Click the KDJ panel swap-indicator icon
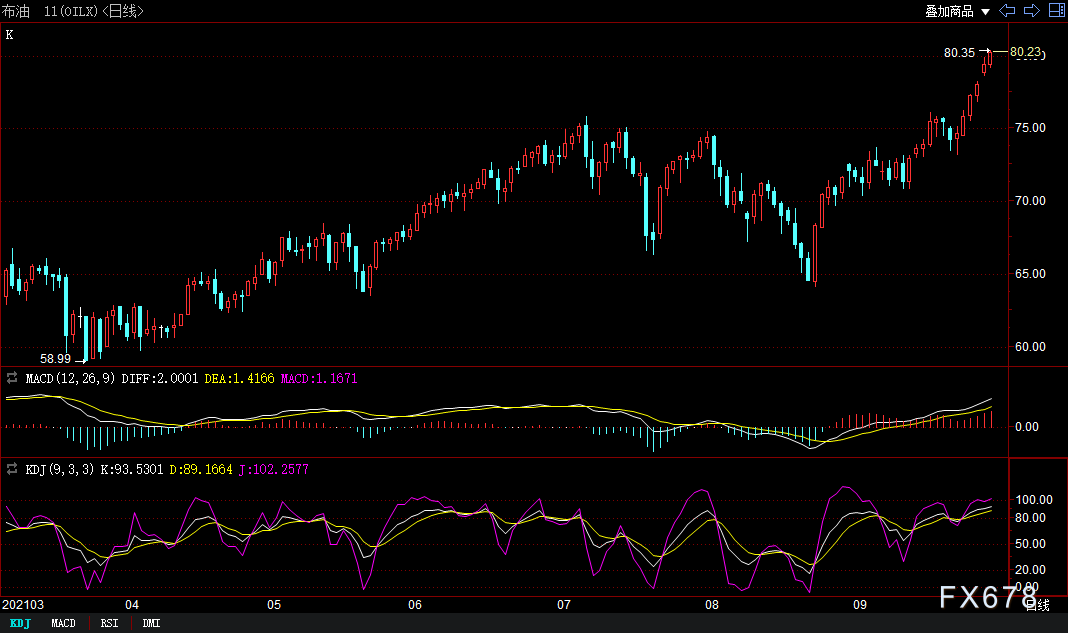Screen dimensions: 1068x633 pos(12,469)
